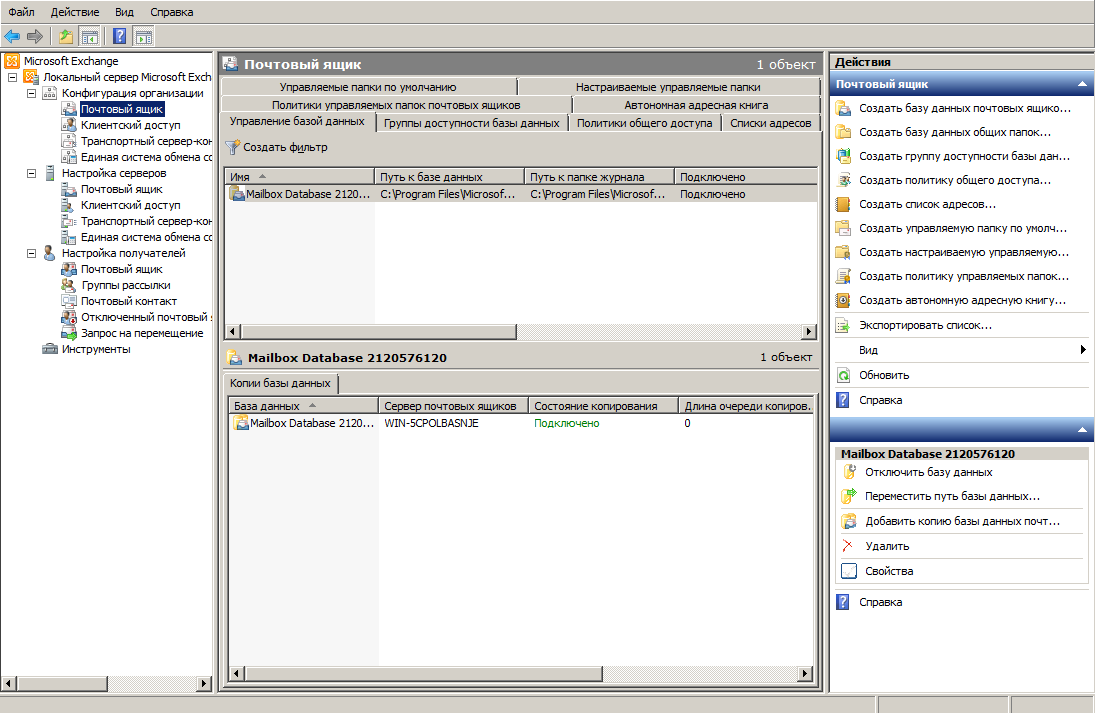Click the Инструменты toolbox icon in tree
The width and height of the screenshot is (1095, 713).
coord(50,349)
